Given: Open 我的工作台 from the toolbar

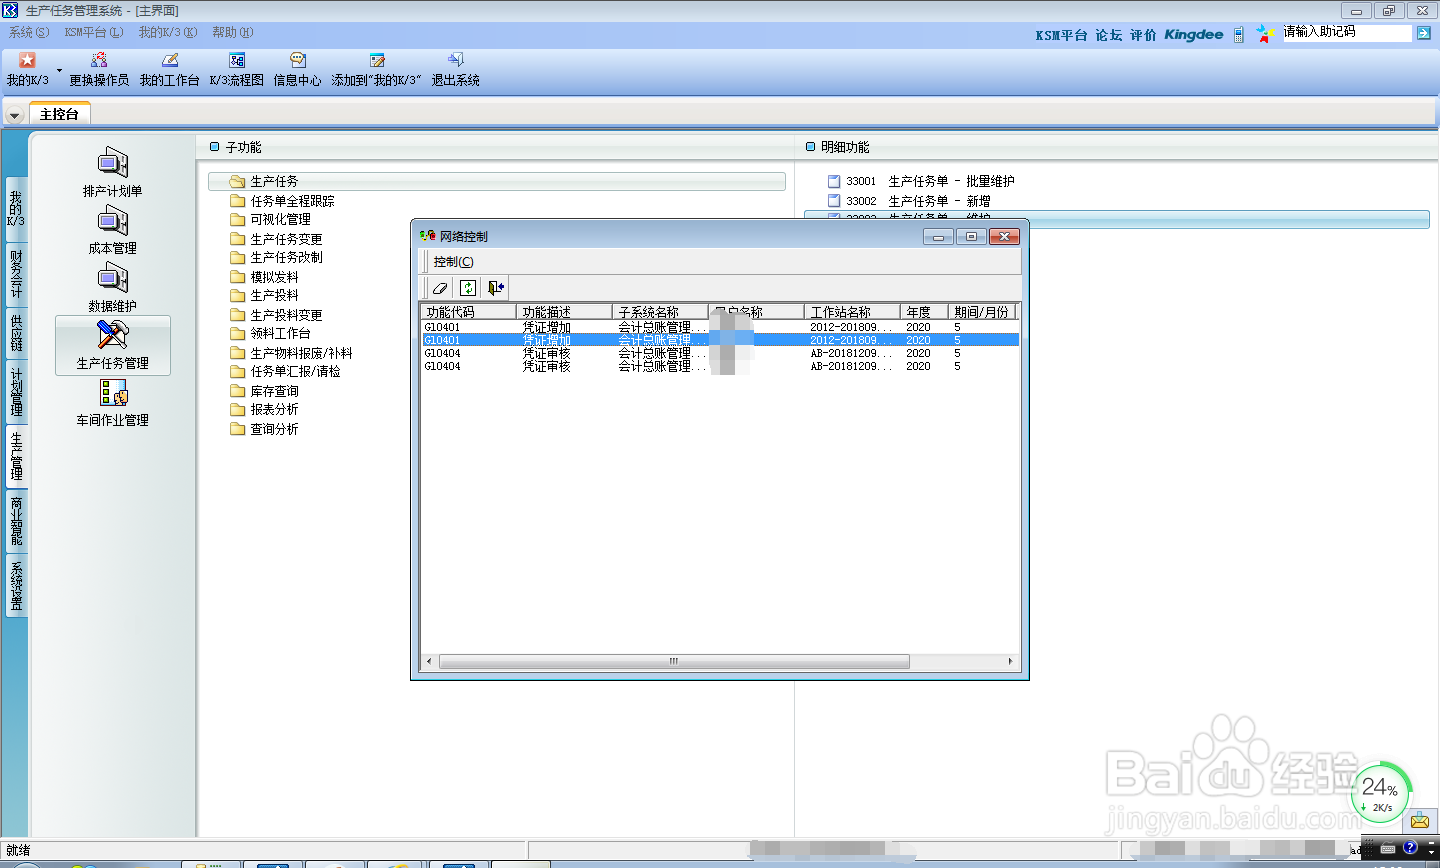Looking at the screenshot, I should tap(169, 69).
